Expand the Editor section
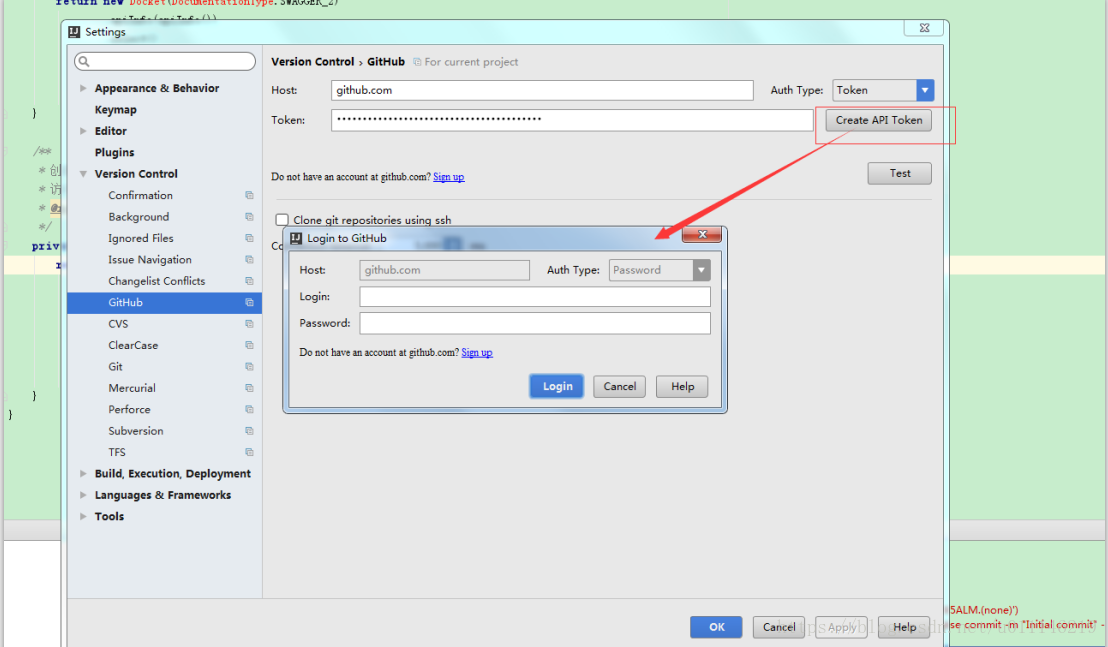 pyautogui.click(x=83, y=131)
